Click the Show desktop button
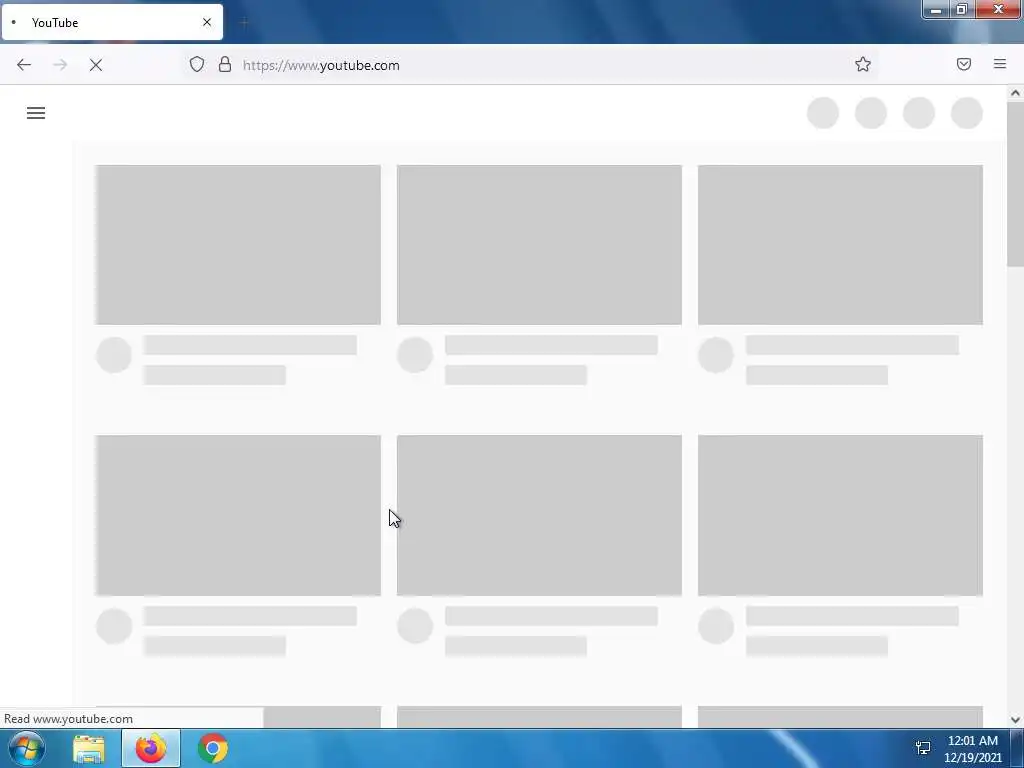Viewport: 1024px width, 768px height. 1017,748
